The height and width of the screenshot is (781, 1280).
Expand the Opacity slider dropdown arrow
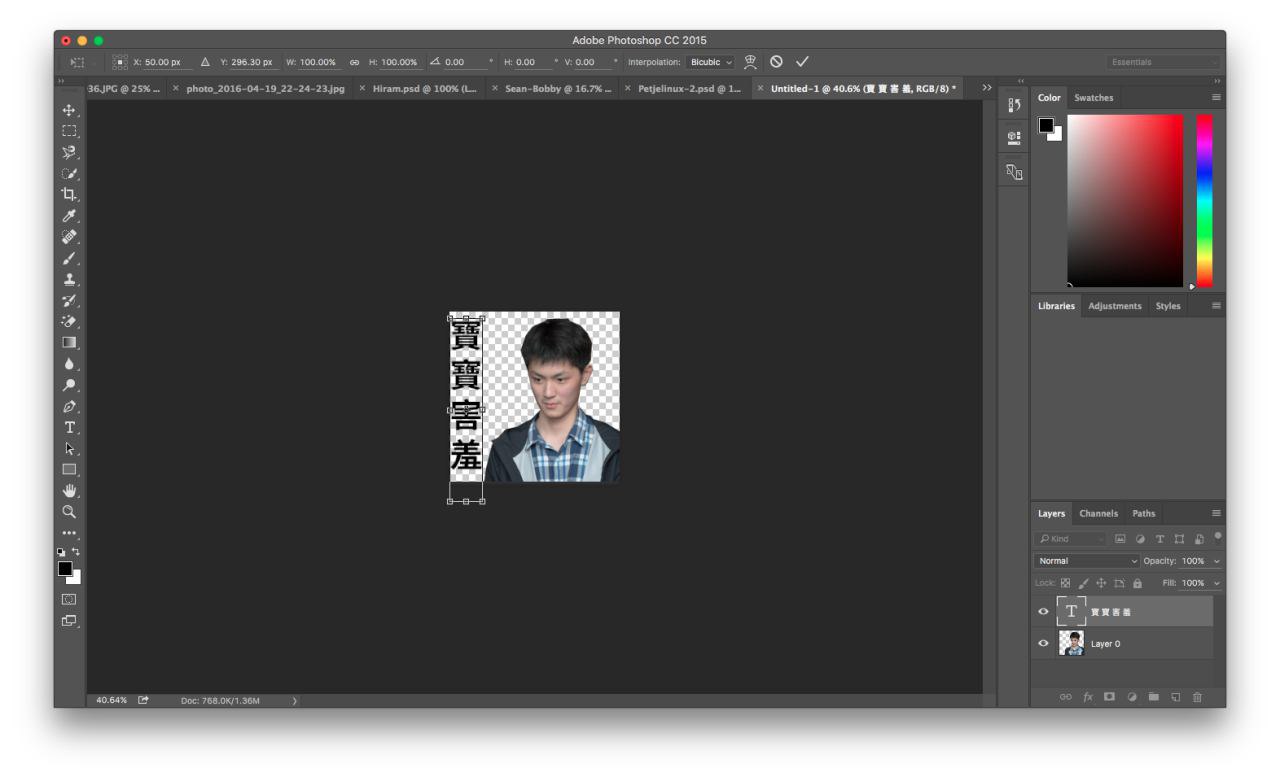(x=1216, y=561)
